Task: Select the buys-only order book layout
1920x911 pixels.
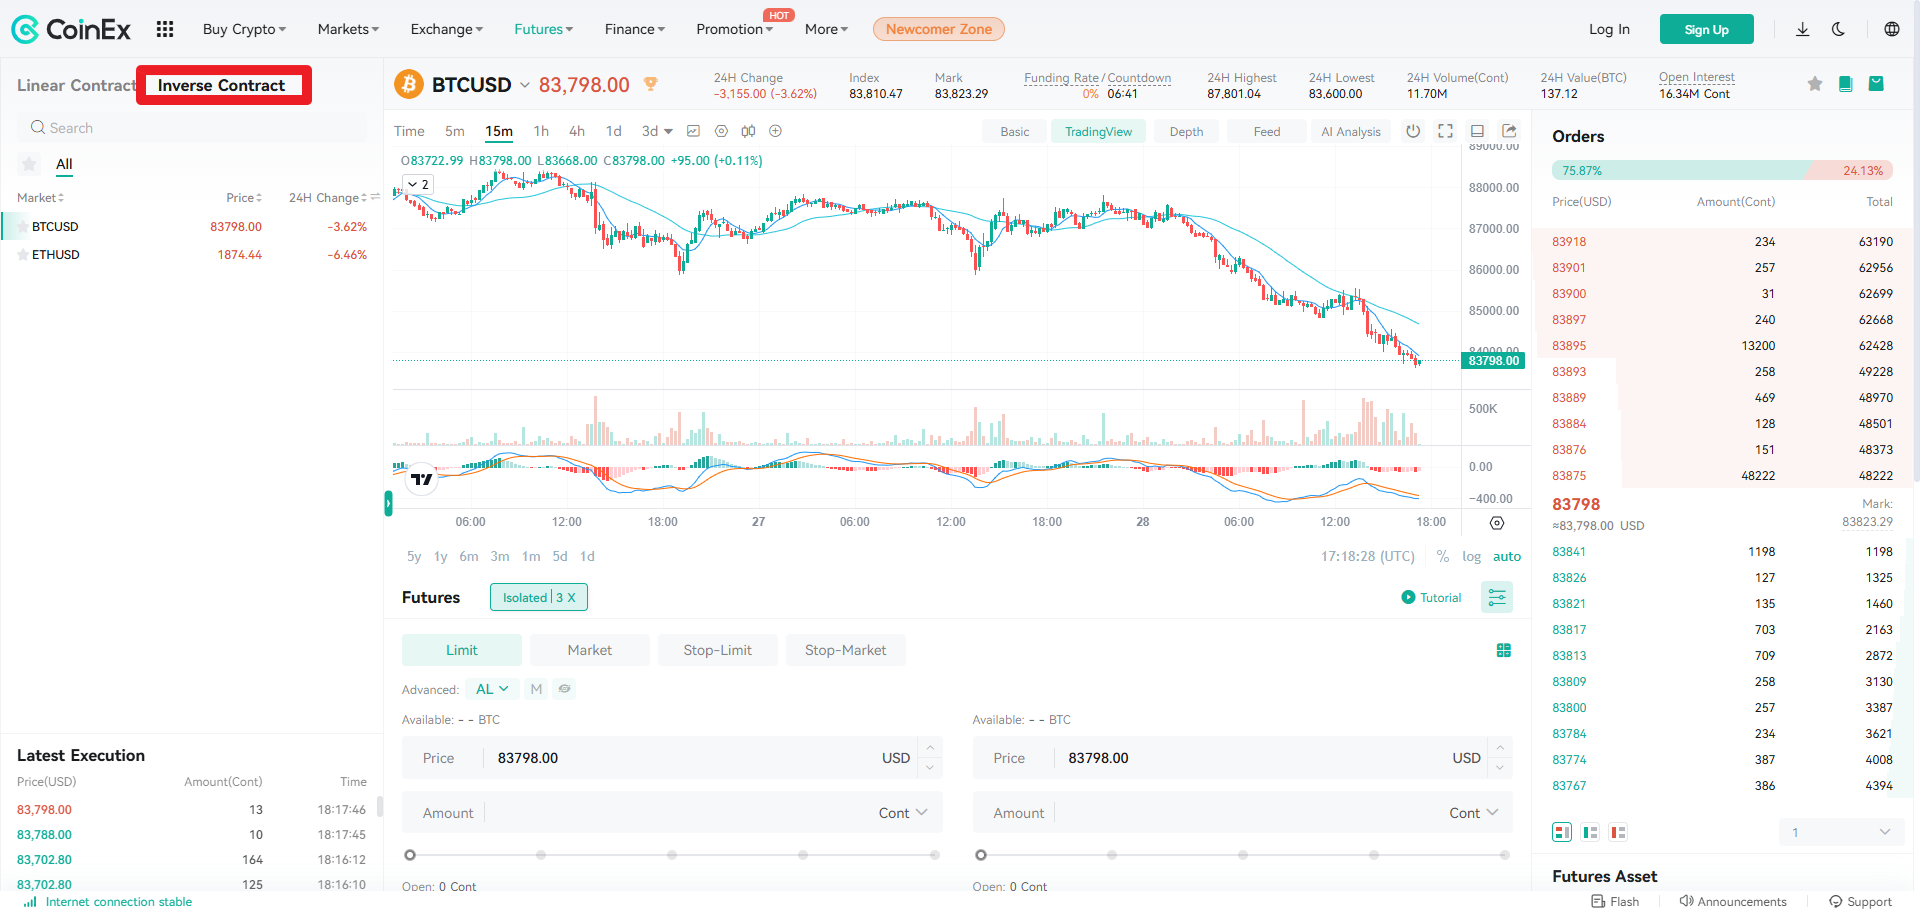Action: click(x=1589, y=832)
